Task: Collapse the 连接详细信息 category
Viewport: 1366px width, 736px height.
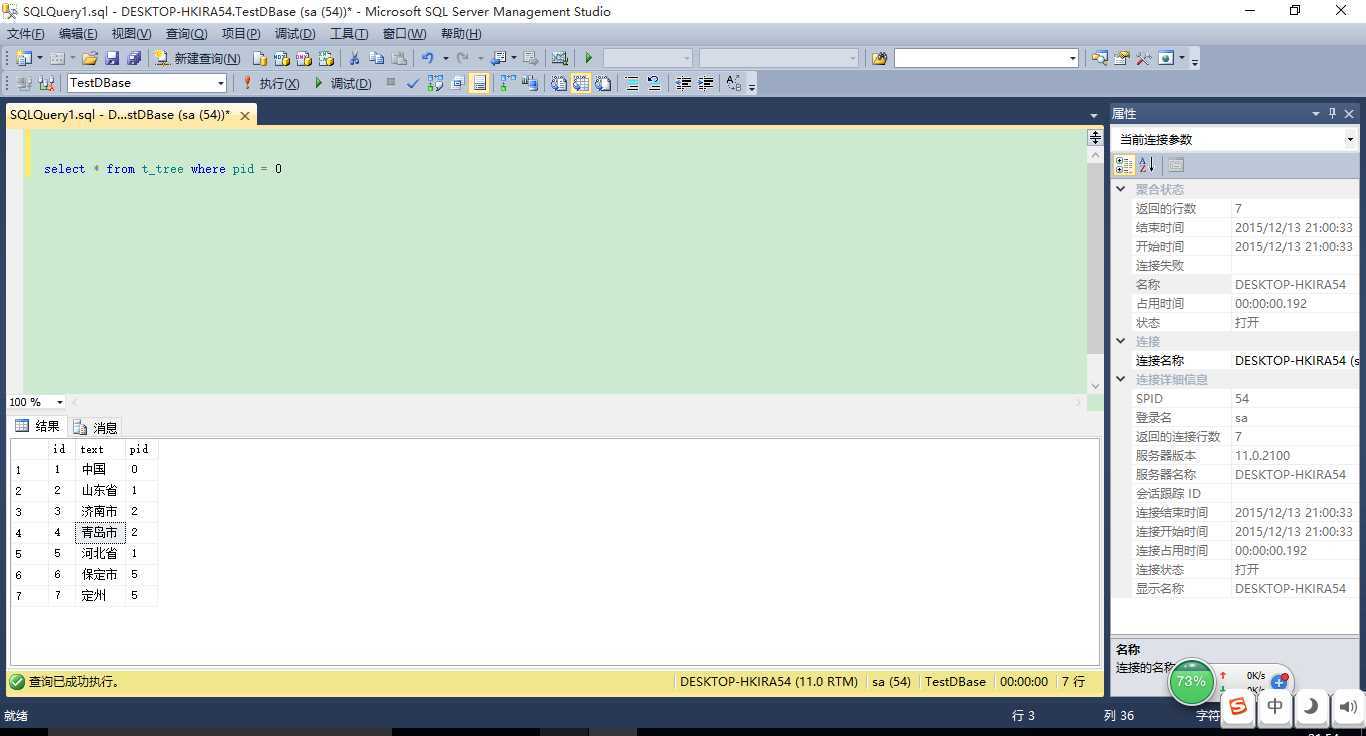Action: [x=1121, y=379]
